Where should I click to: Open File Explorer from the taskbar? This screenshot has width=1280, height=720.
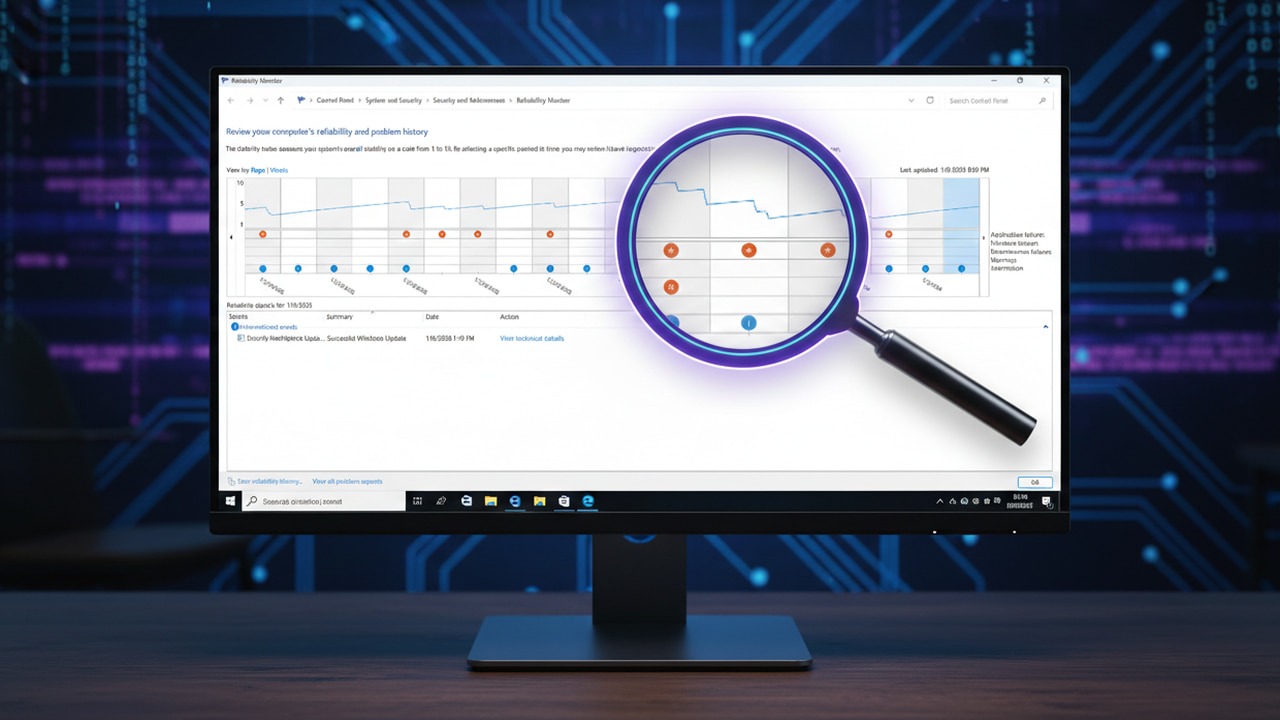point(490,500)
